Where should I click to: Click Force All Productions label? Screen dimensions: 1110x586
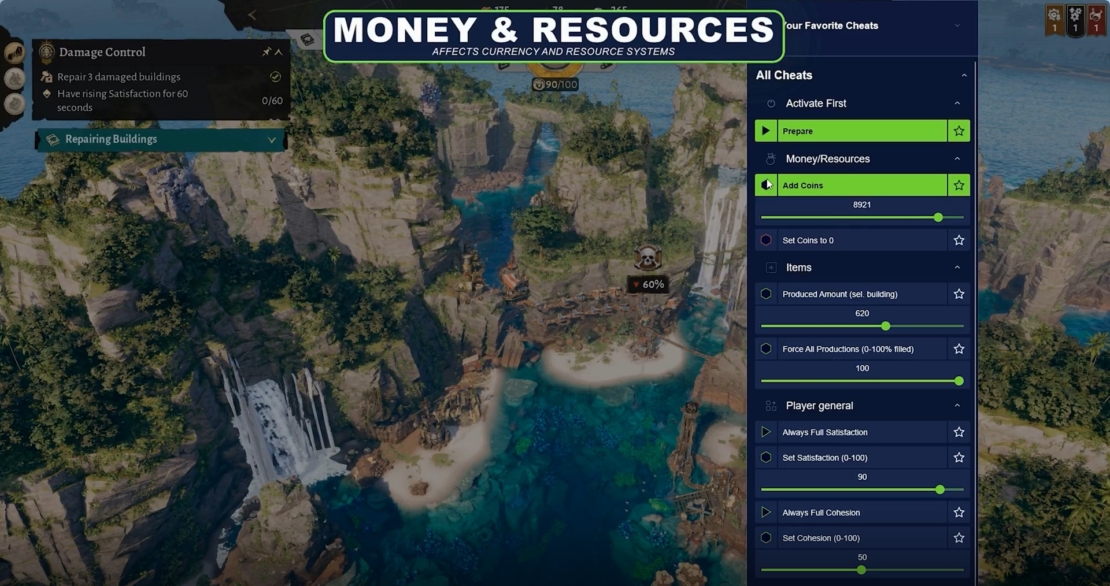point(848,349)
